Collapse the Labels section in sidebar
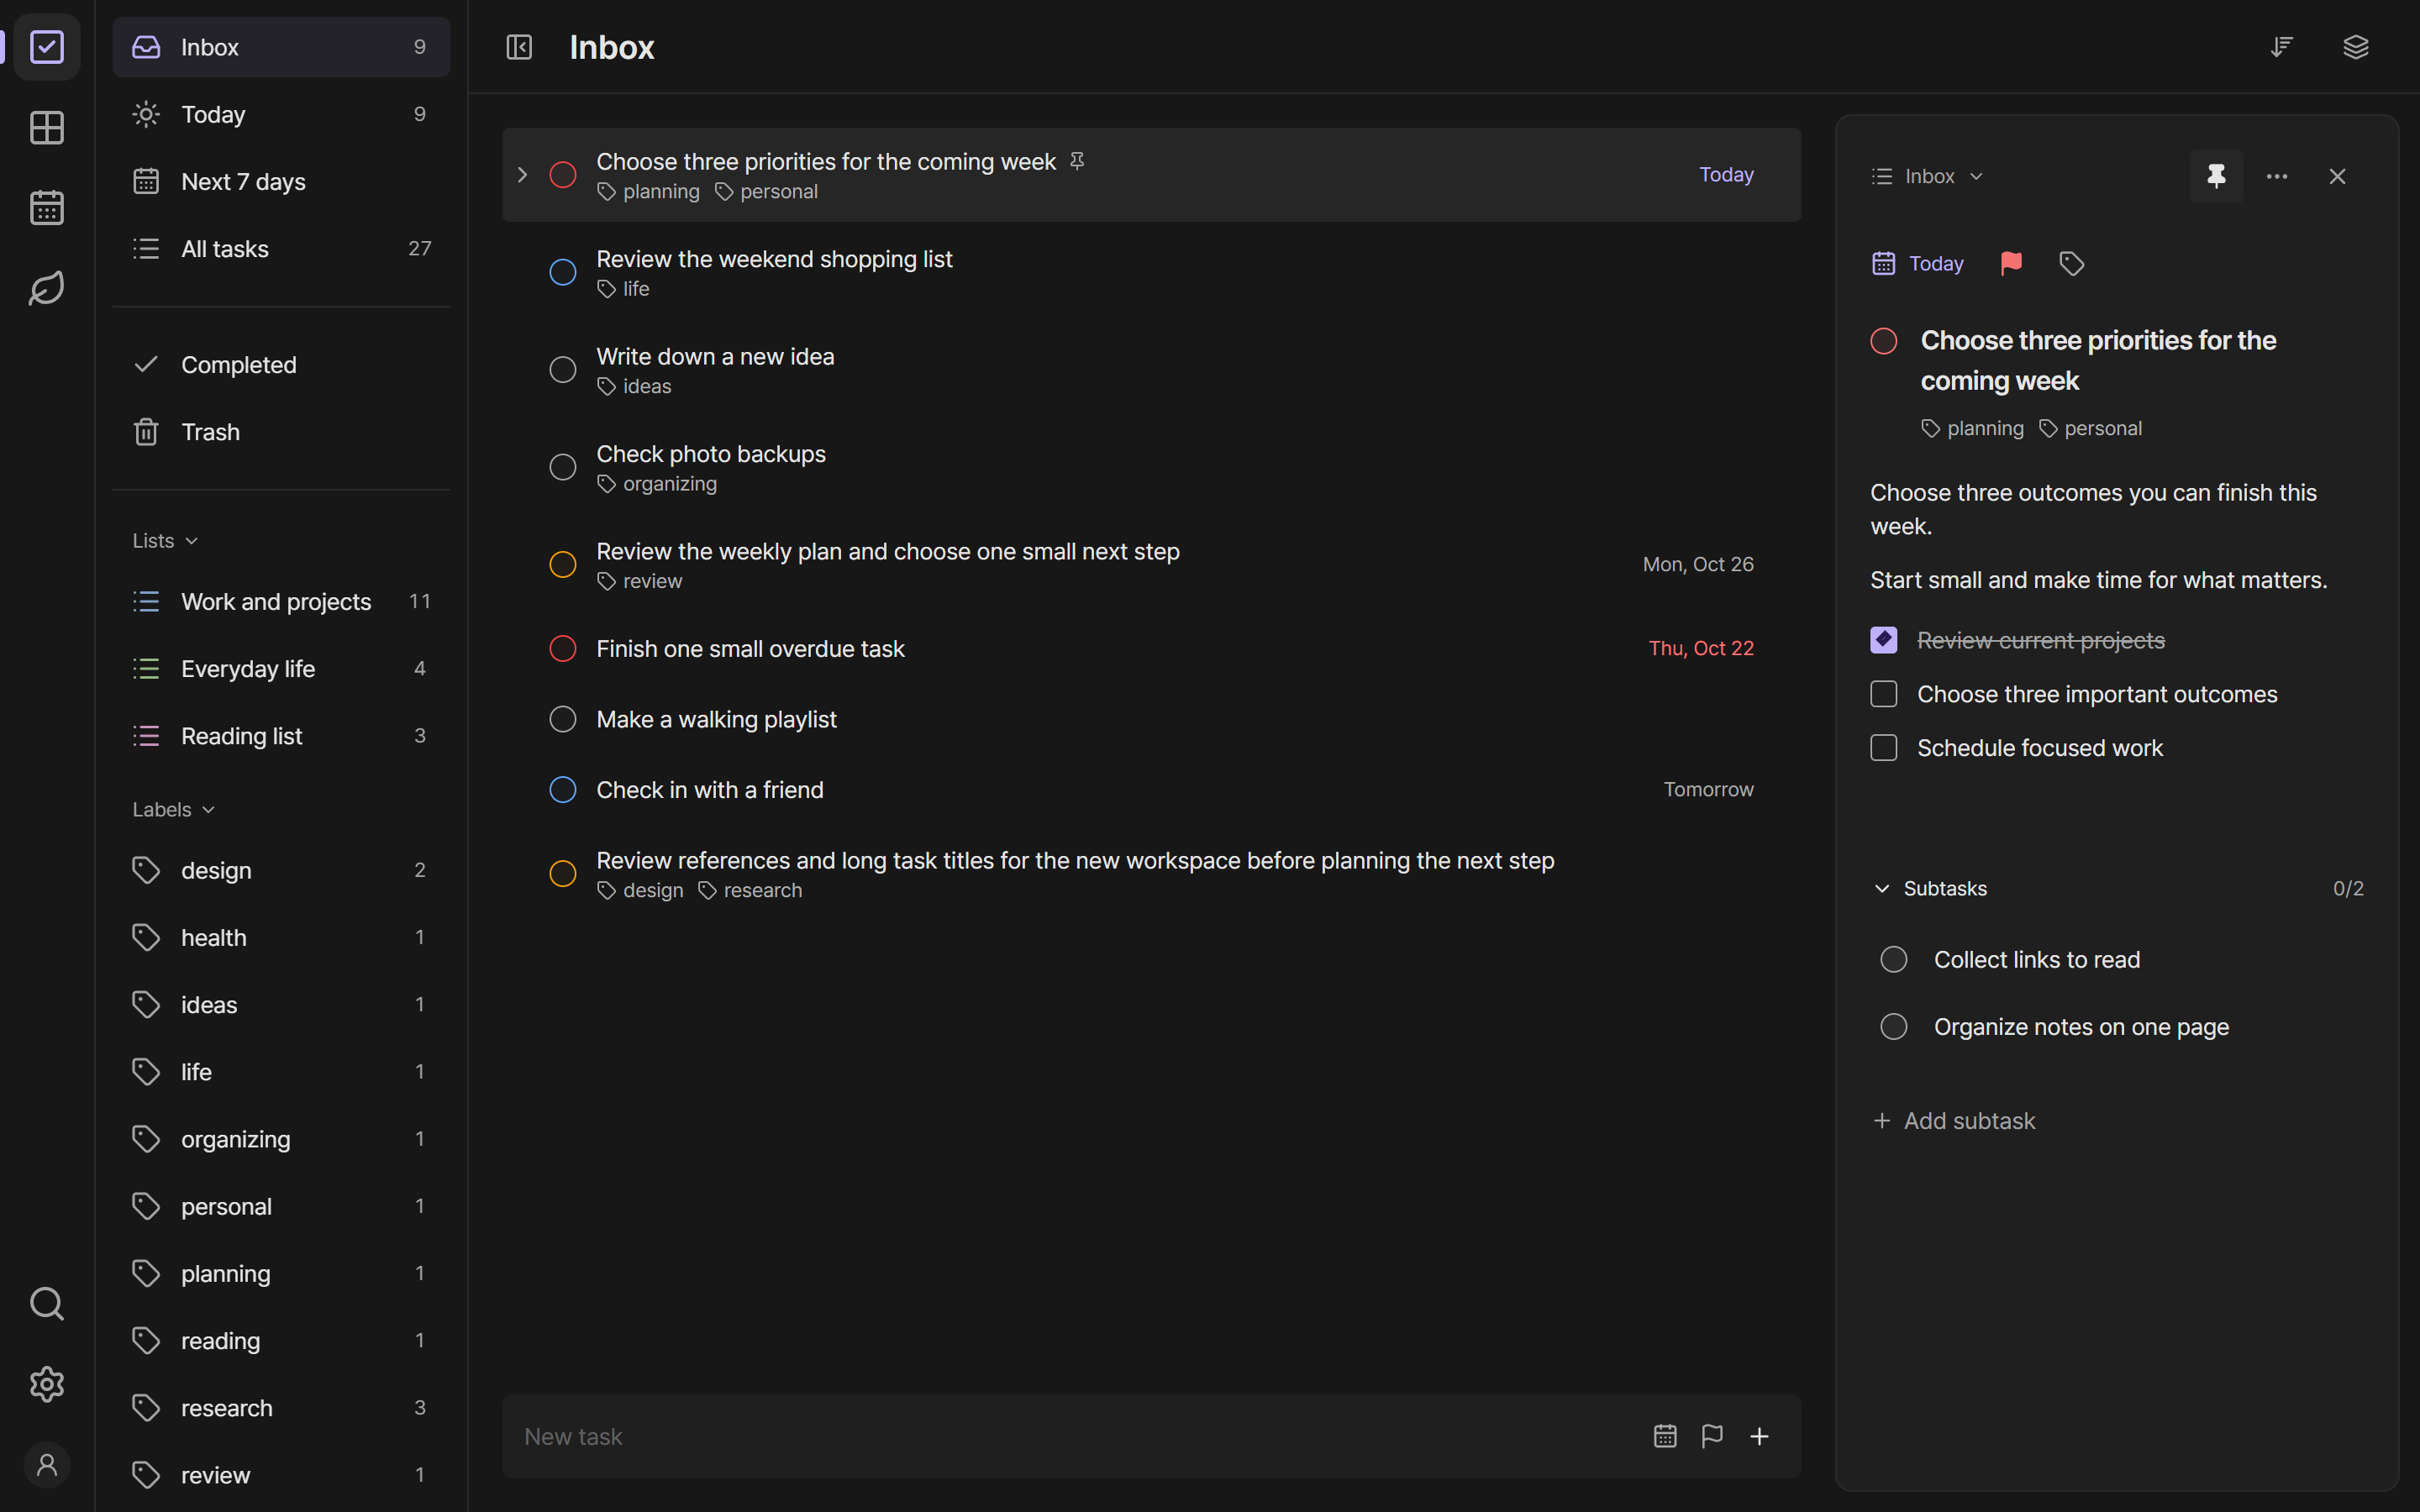Viewport: 2420px width, 1512px height. tap(174, 810)
